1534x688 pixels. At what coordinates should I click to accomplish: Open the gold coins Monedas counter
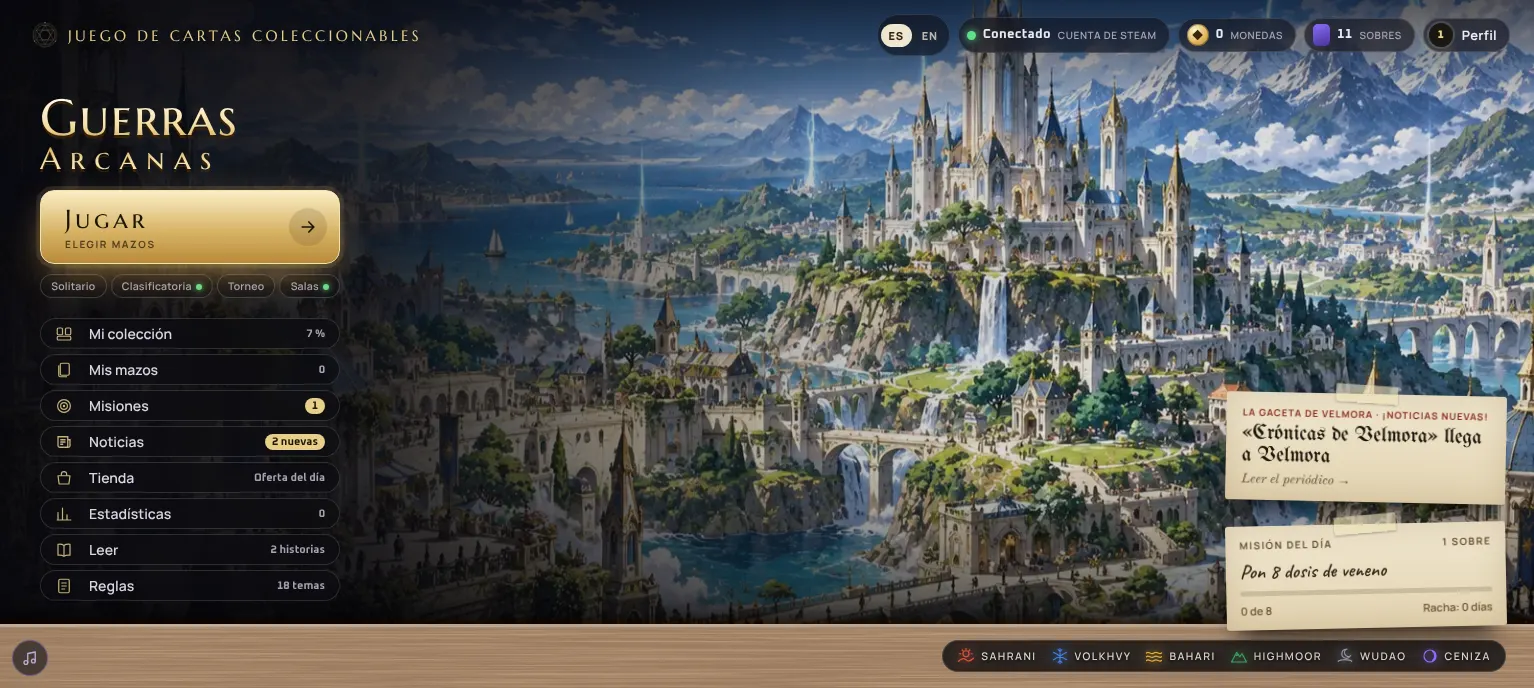1236,35
